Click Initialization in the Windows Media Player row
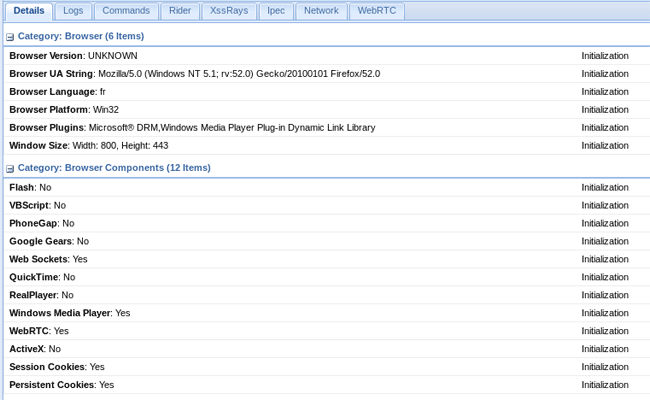The width and height of the screenshot is (650, 400). (605, 313)
